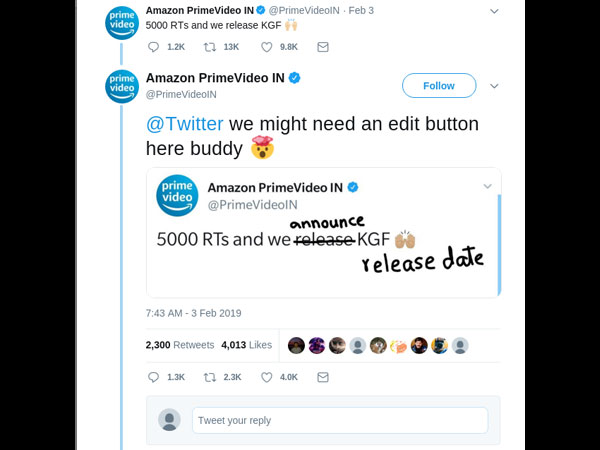View the 2,300 Retweets list
The width and height of the screenshot is (600, 450).
[x=180, y=345]
